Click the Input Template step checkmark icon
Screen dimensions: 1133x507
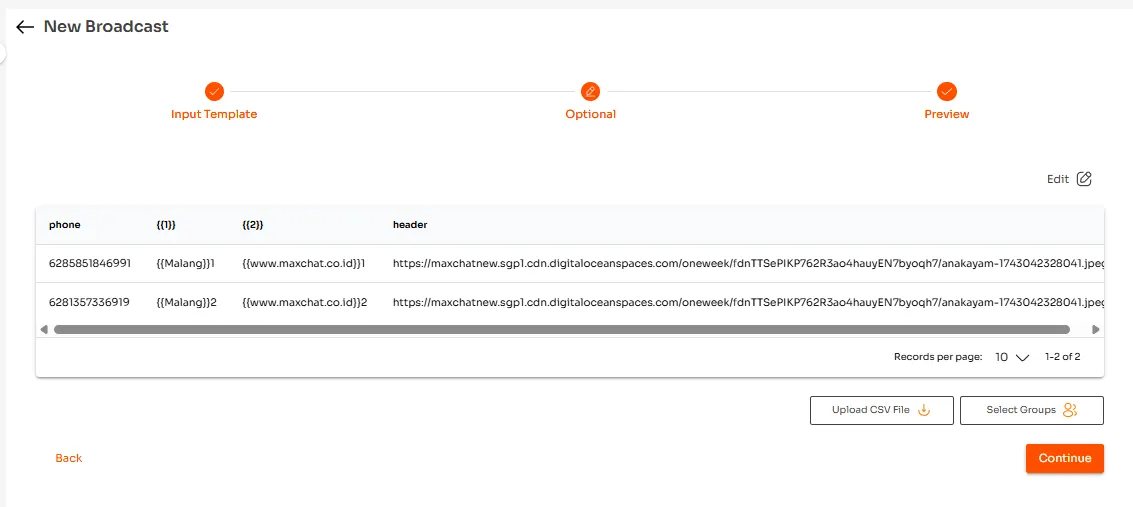point(214,91)
